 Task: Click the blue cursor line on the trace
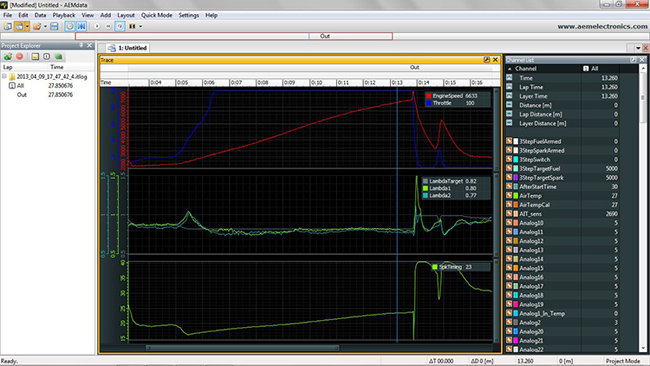point(397,216)
